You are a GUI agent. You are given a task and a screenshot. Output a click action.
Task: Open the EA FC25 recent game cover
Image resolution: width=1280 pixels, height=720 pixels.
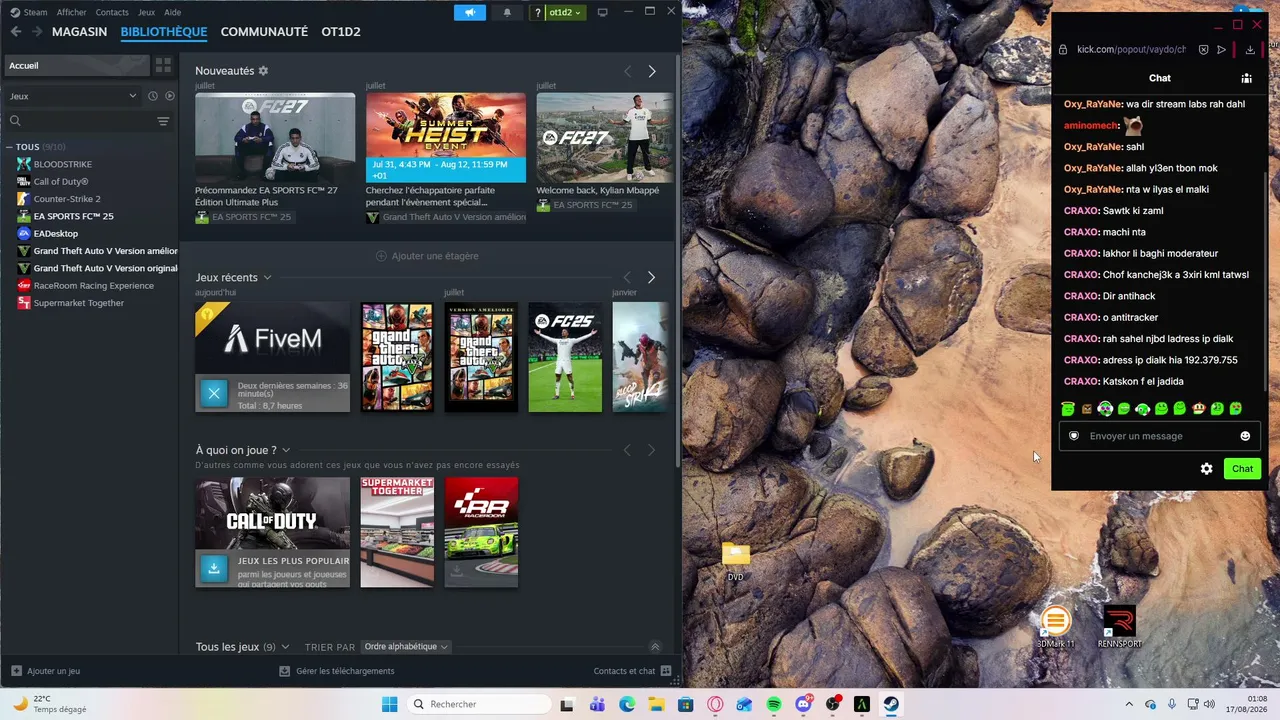pyautogui.click(x=565, y=357)
